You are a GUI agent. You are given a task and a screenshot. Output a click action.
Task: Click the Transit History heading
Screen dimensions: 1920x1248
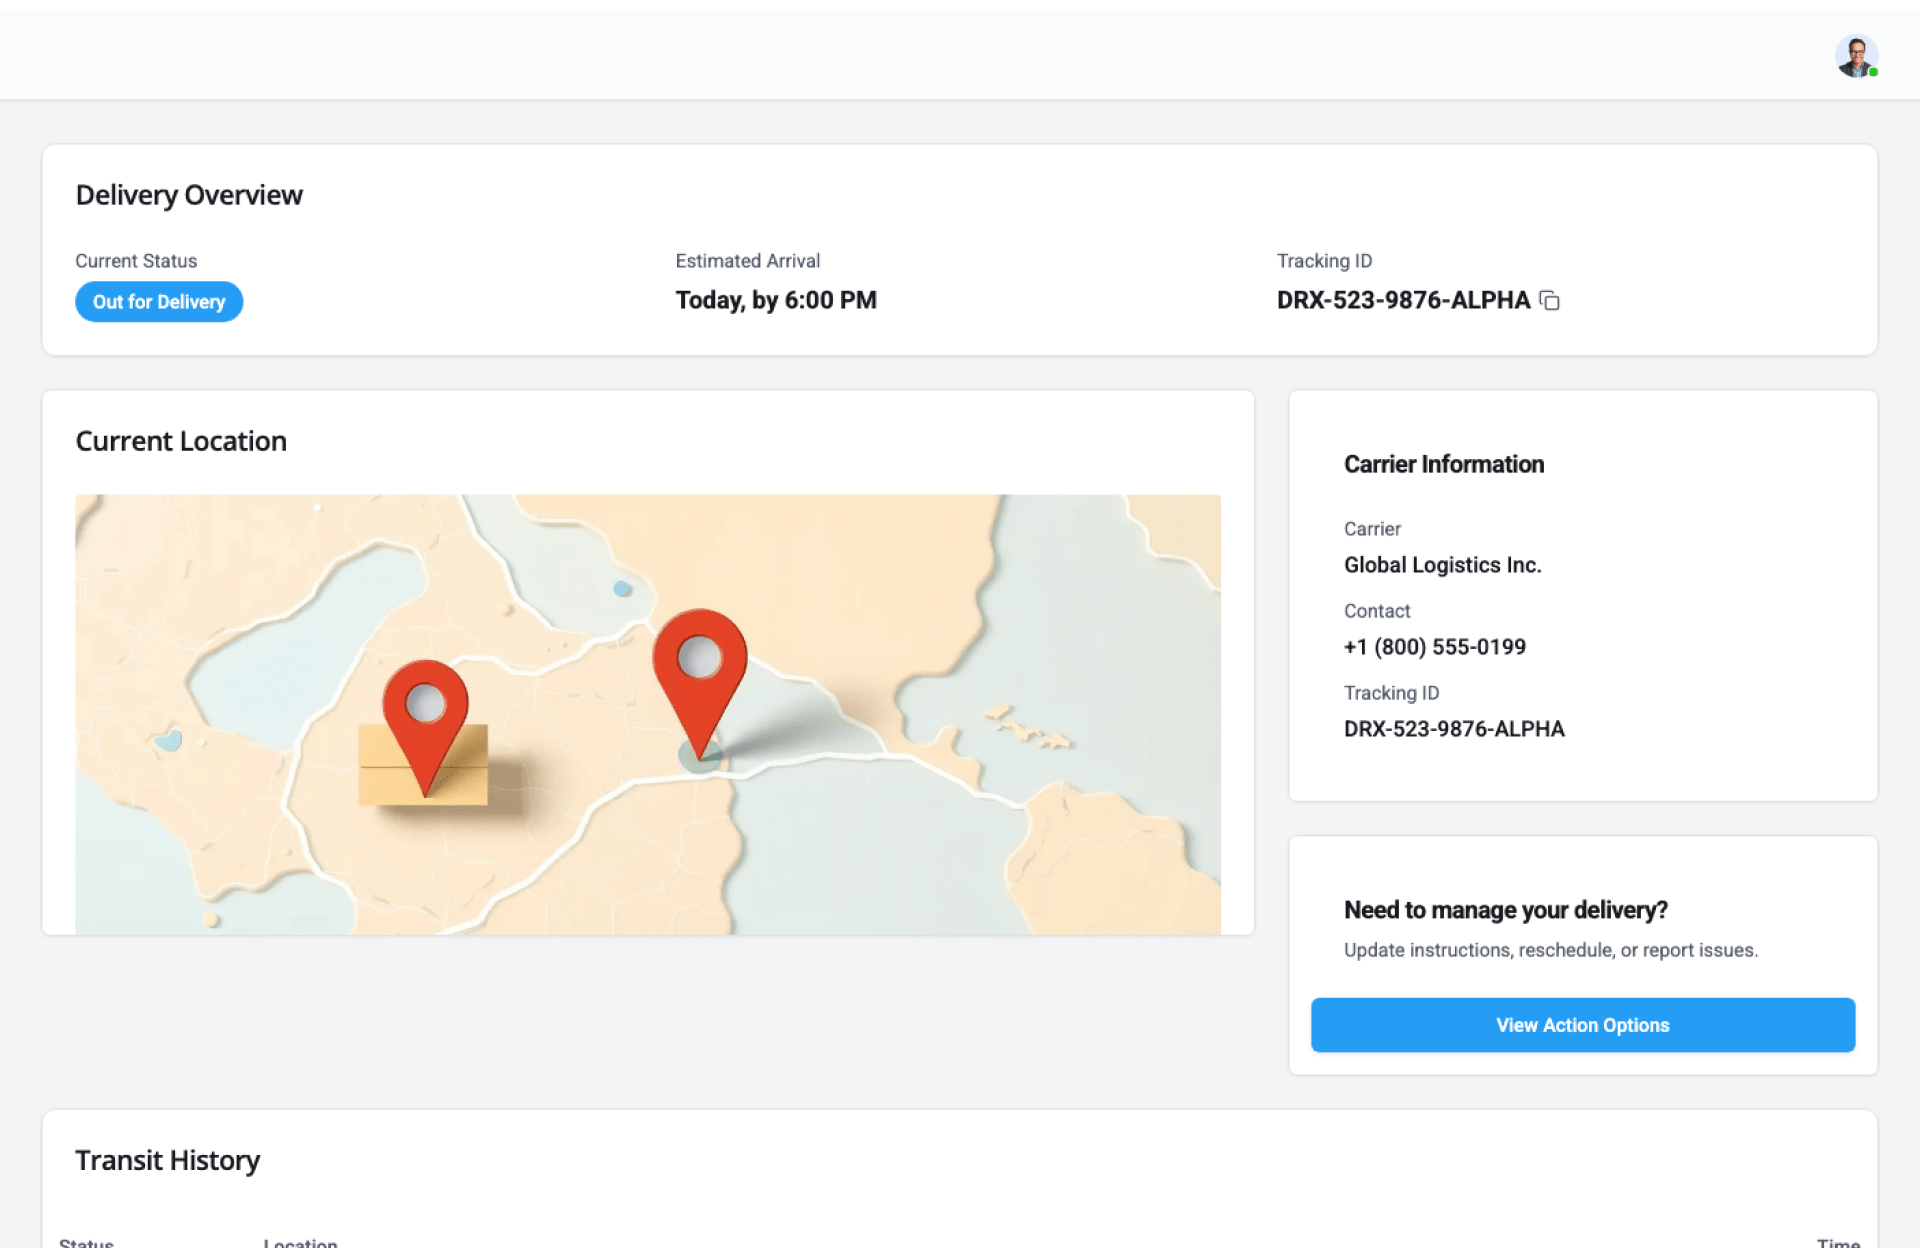click(x=167, y=1160)
